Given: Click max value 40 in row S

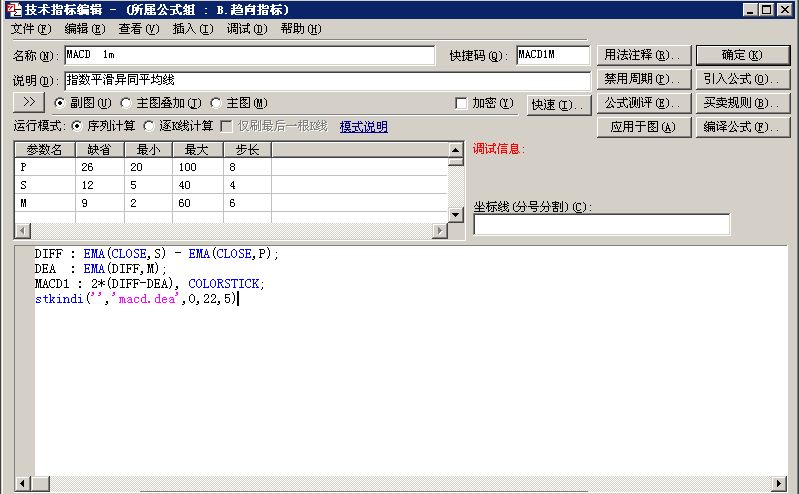Looking at the screenshot, I should (x=198, y=185).
